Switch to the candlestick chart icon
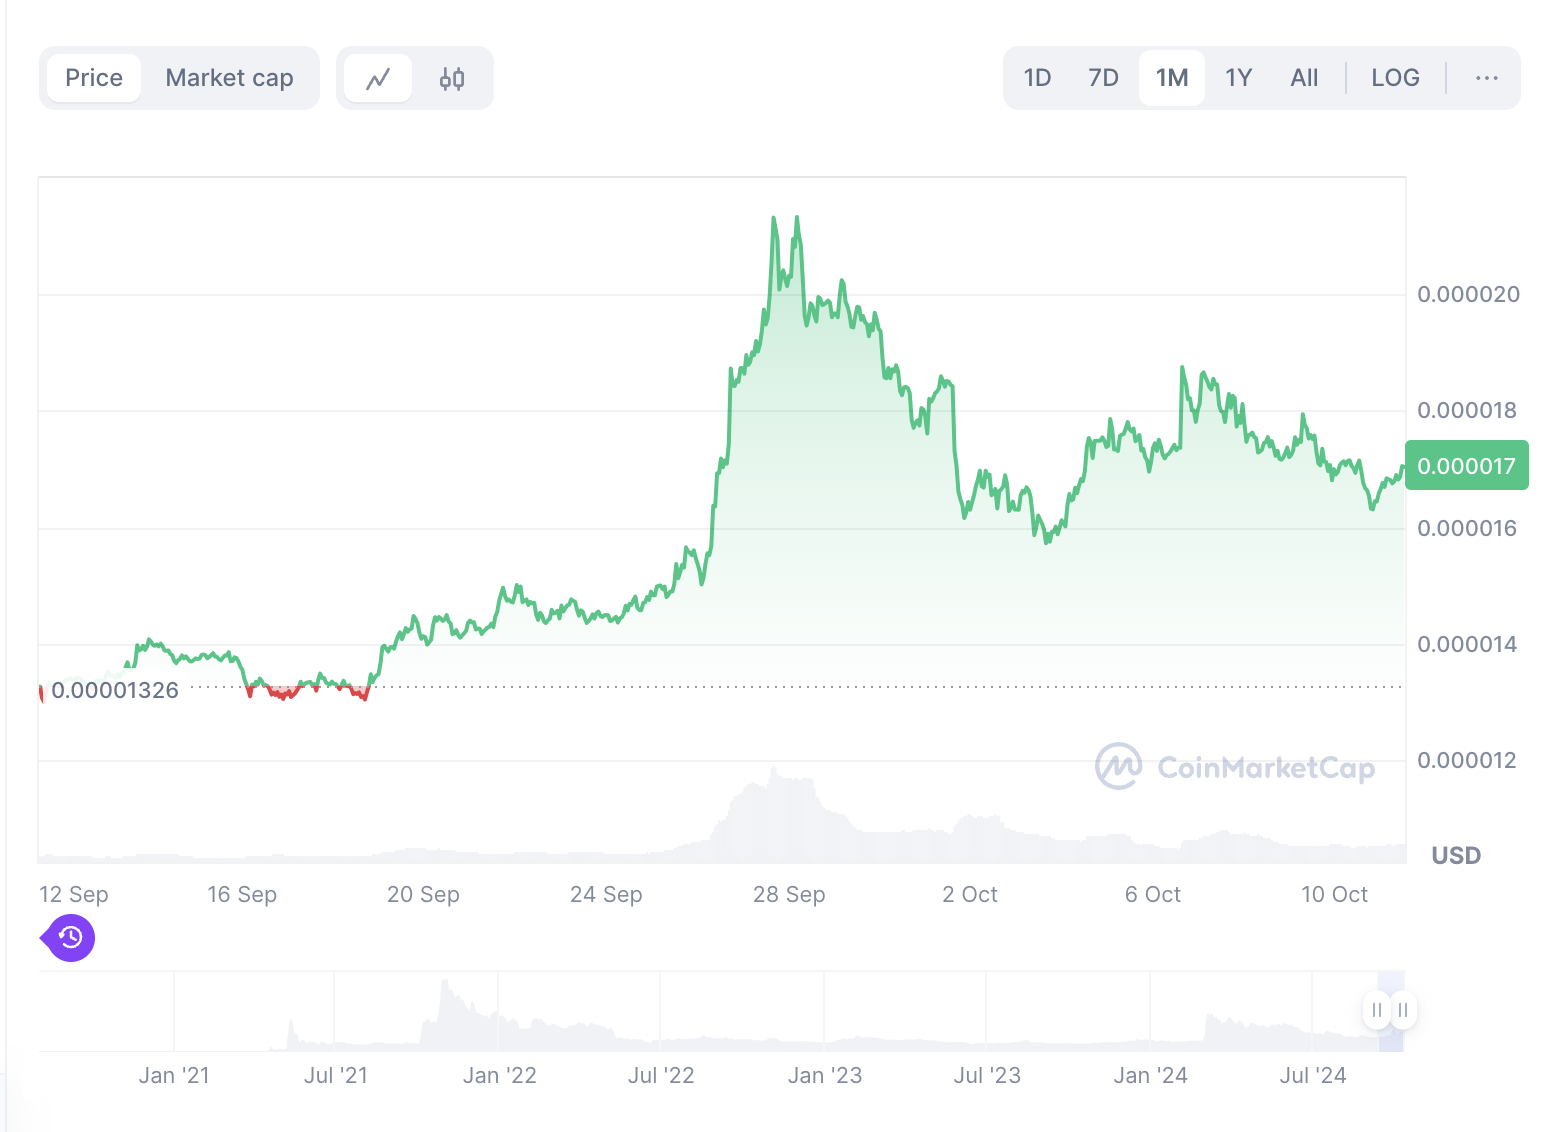 452,78
